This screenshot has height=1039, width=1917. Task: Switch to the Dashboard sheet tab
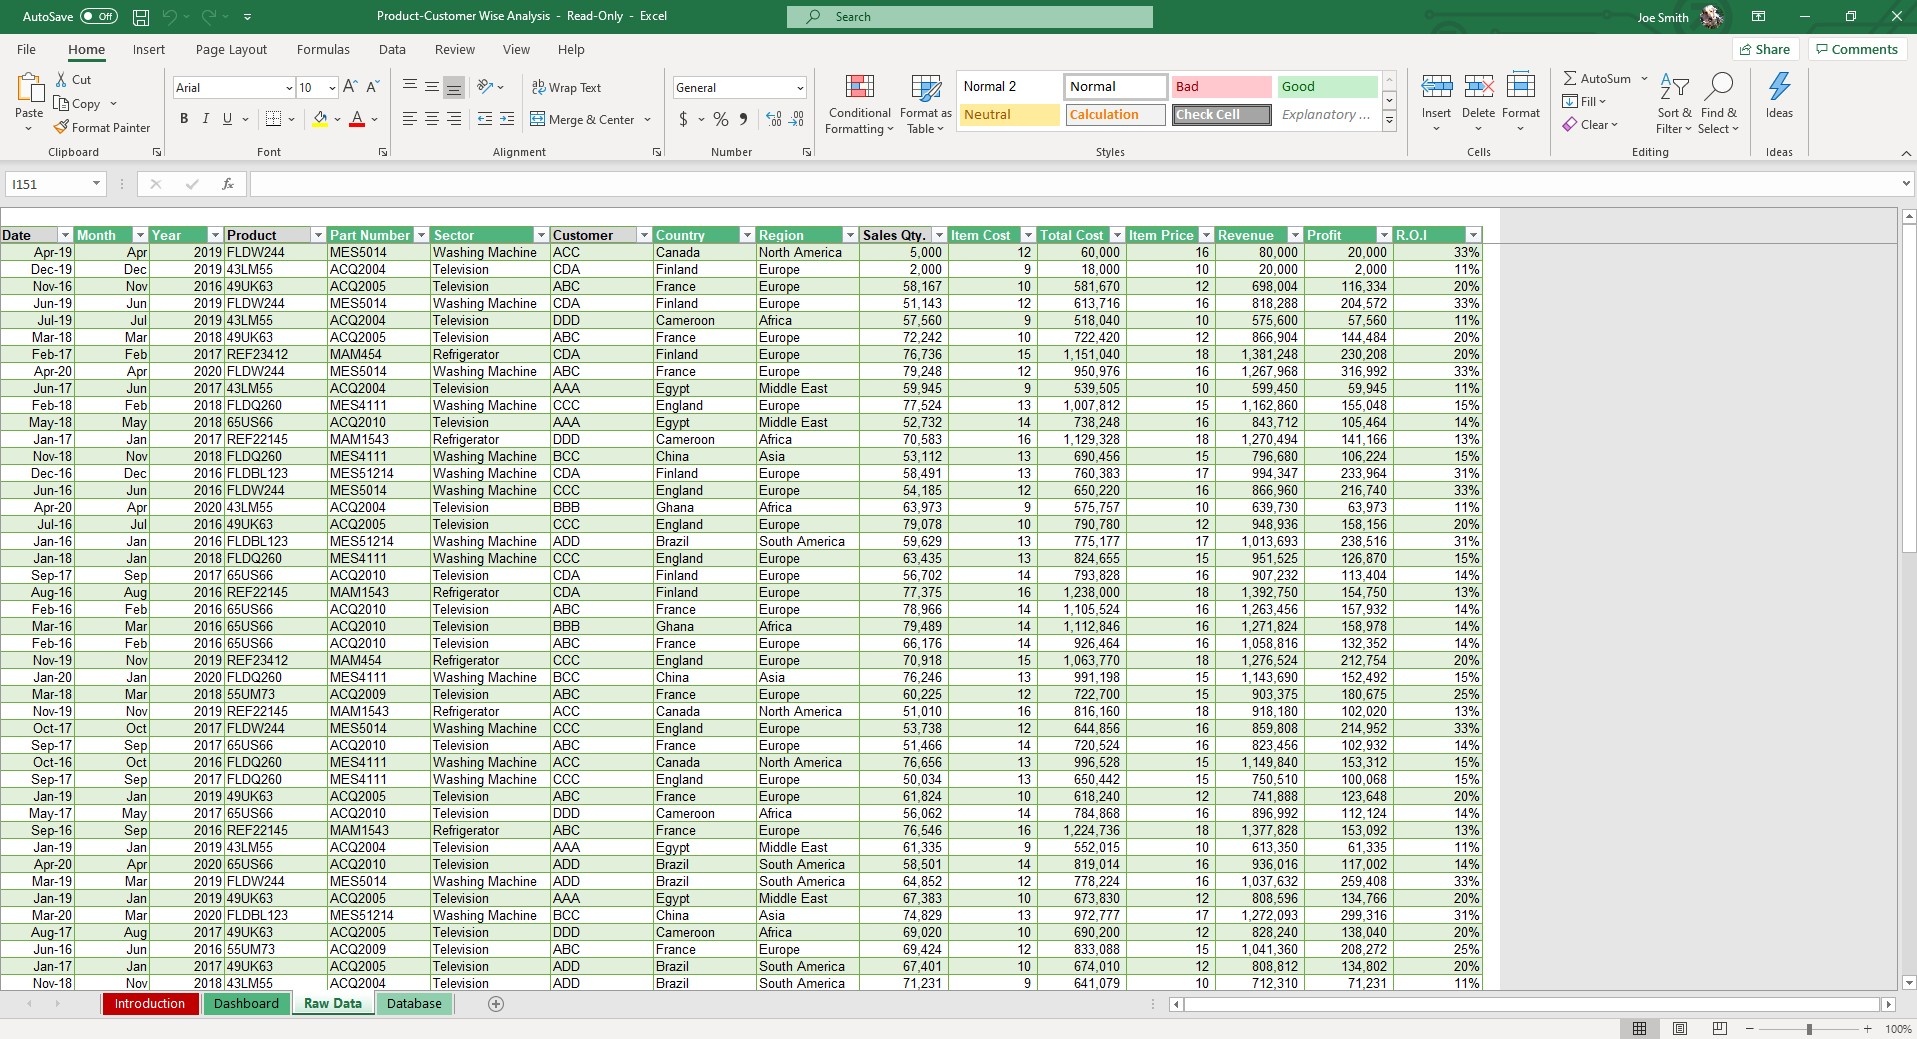click(x=245, y=1003)
